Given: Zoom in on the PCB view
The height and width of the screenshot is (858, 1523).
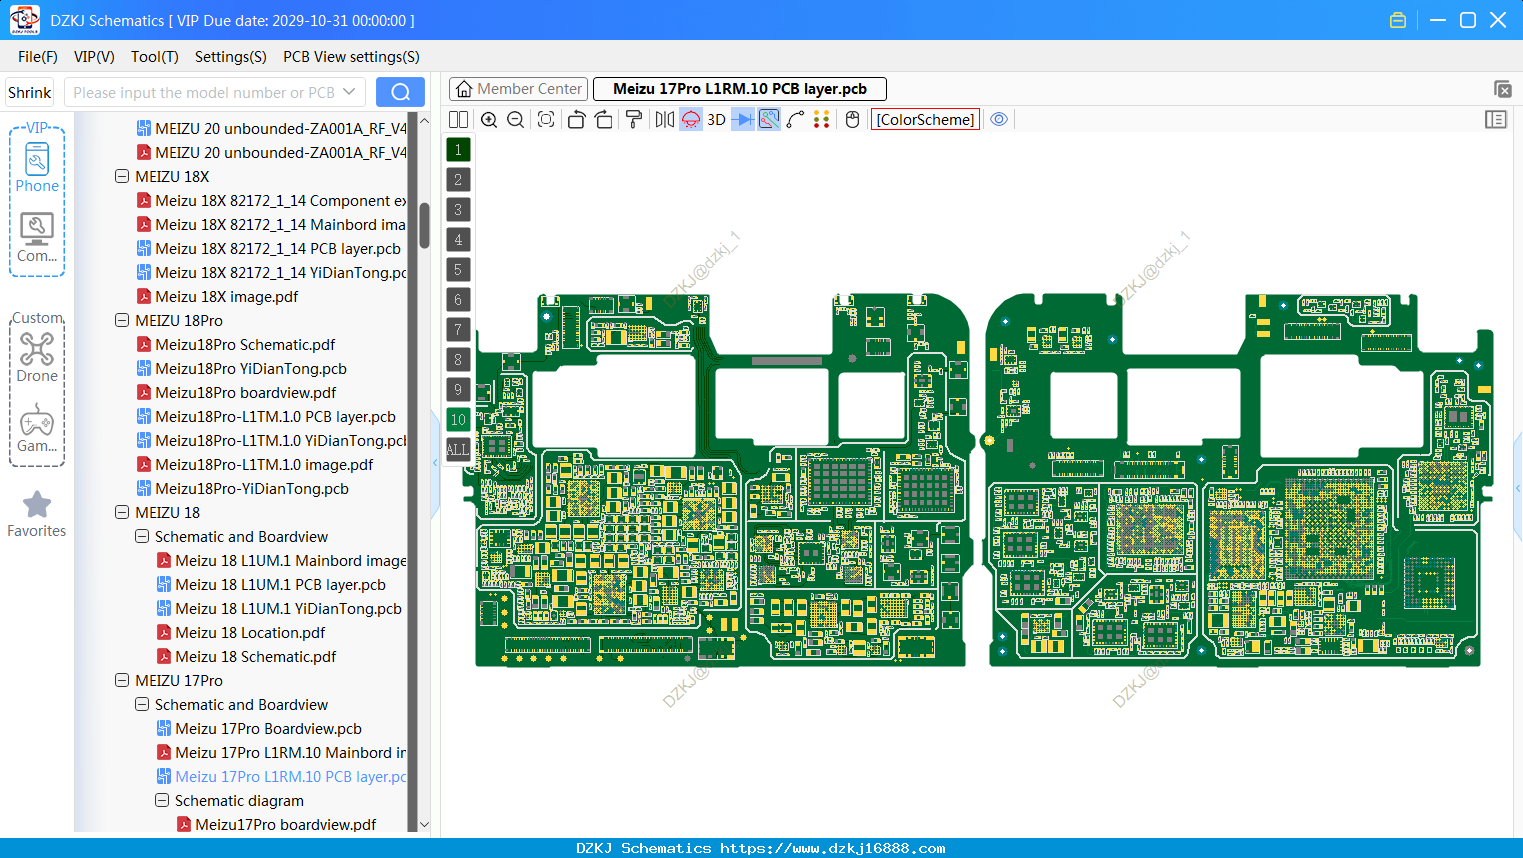Looking at the screenshot, I should [x=489, y=119].
